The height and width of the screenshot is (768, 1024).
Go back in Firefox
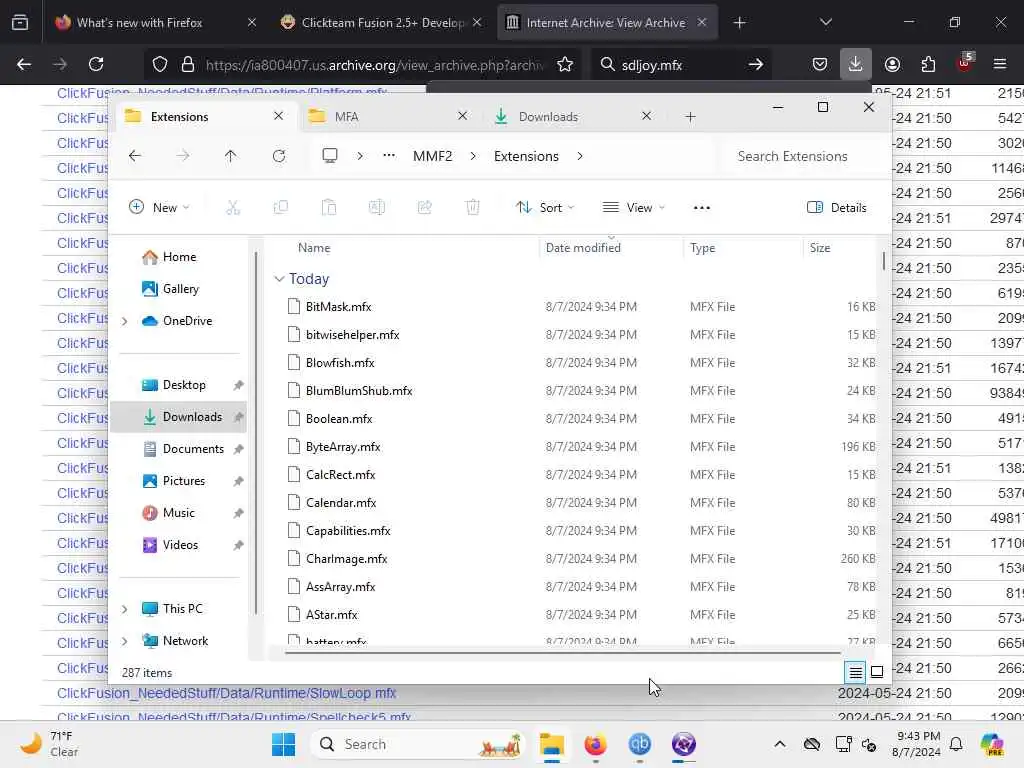pyautogui.click(x=24, y=64)
